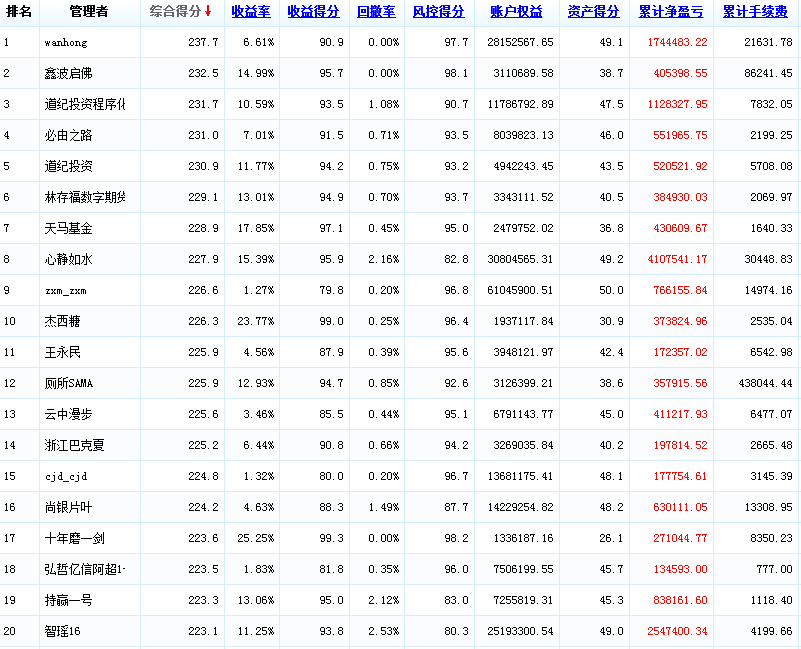The height and width of the screenshot is (649, 801).
Task: Sort by the 资产得分 column header
Action: (593, 12)
